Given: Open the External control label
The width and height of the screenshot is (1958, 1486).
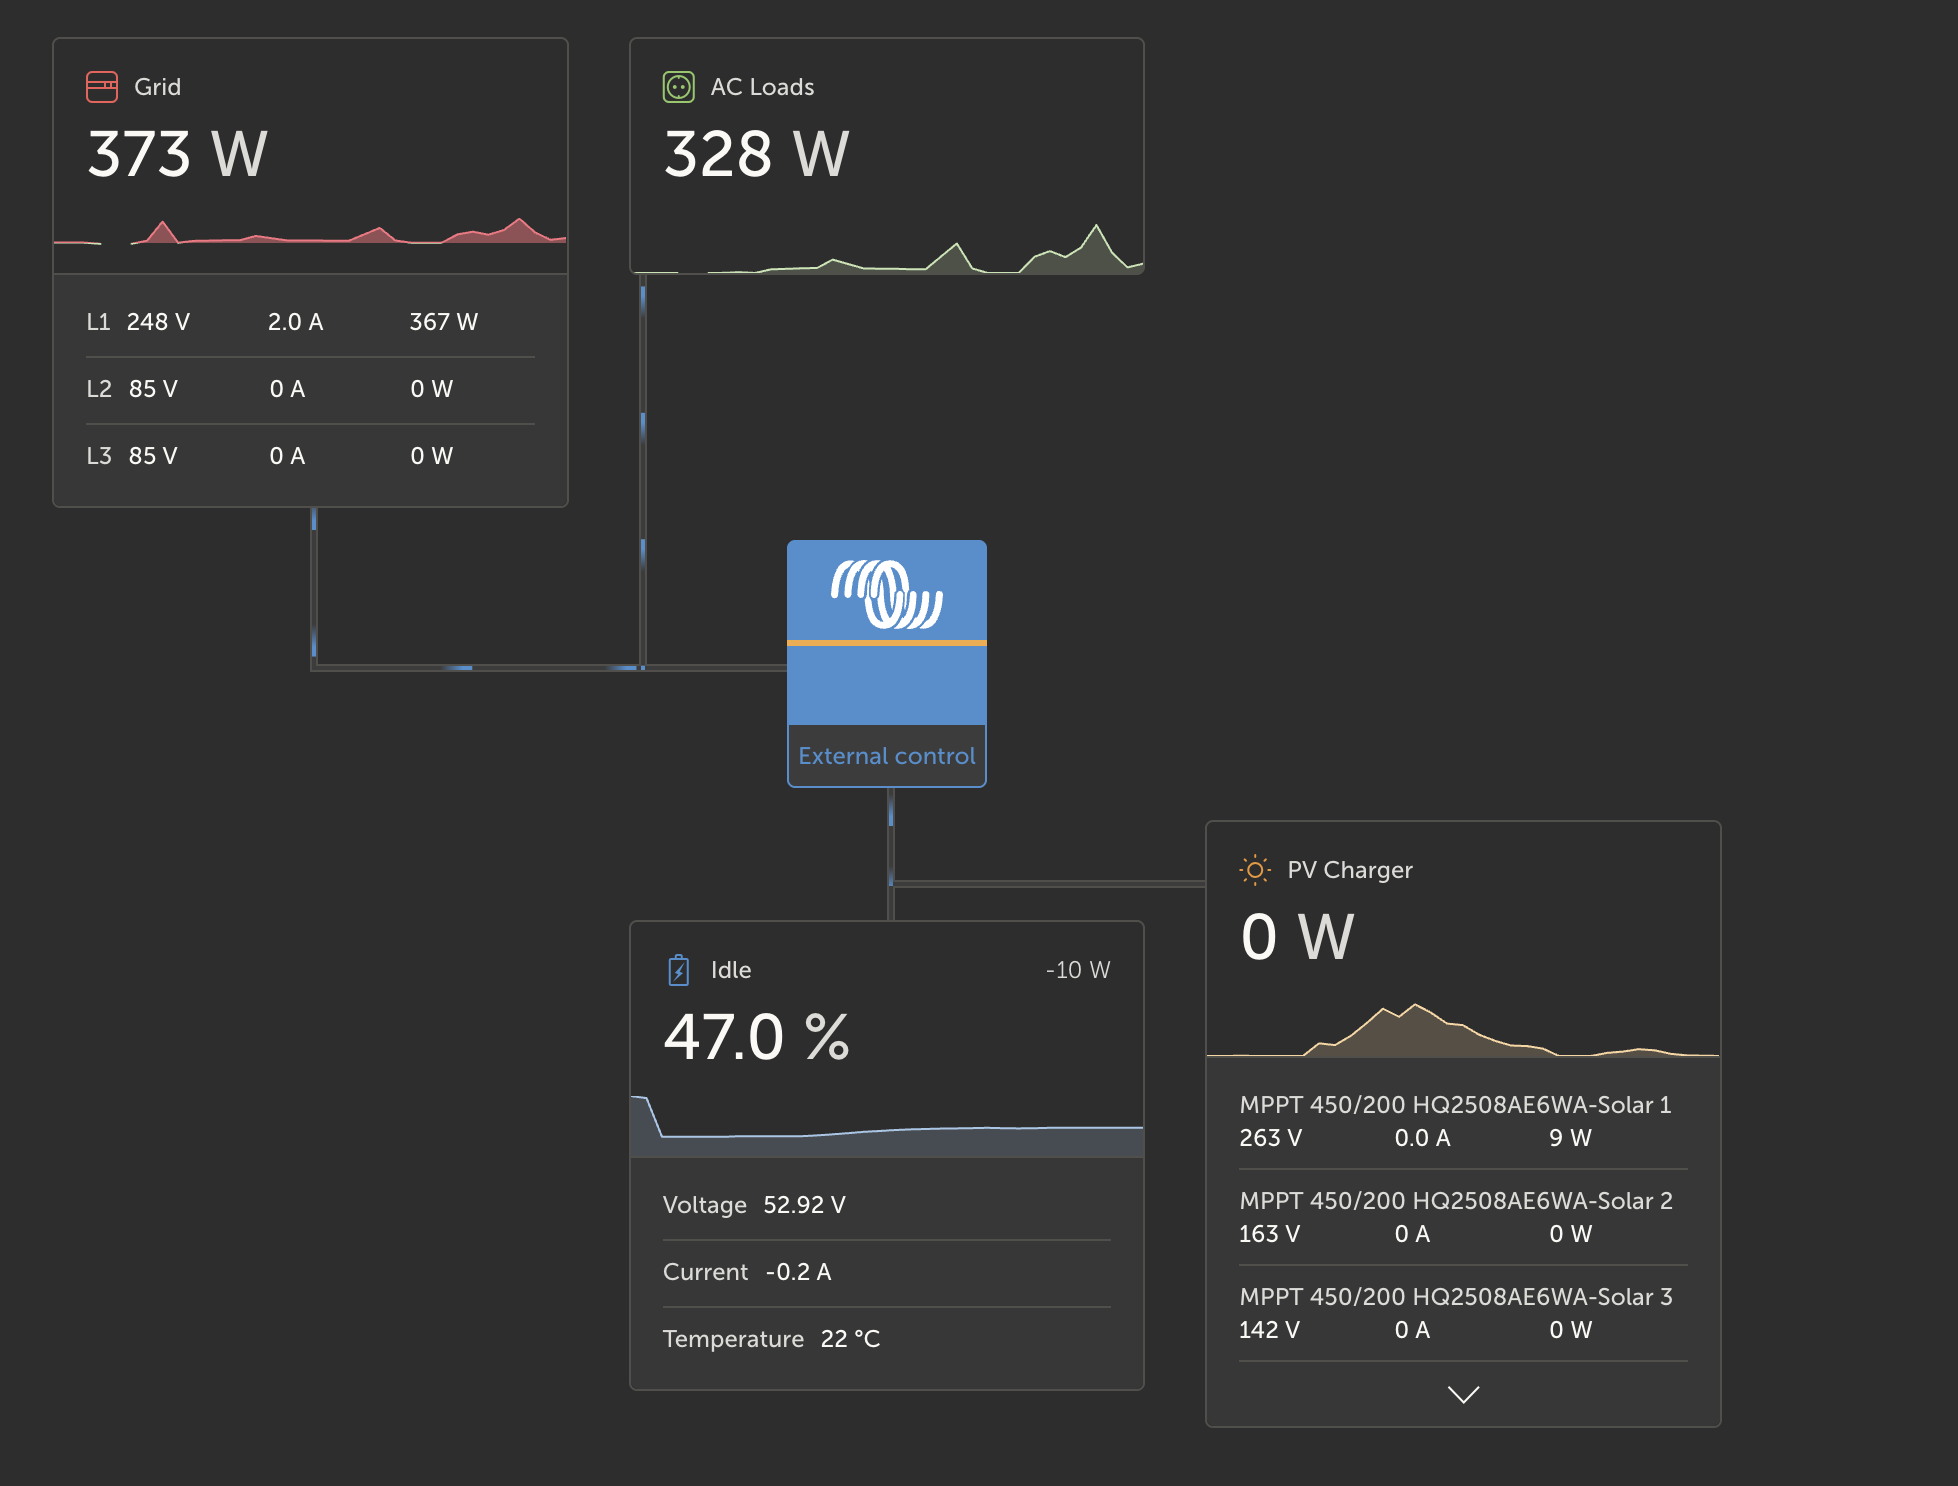Looking at the screenshot, I should pyautogui.click(x=886, y=756).
